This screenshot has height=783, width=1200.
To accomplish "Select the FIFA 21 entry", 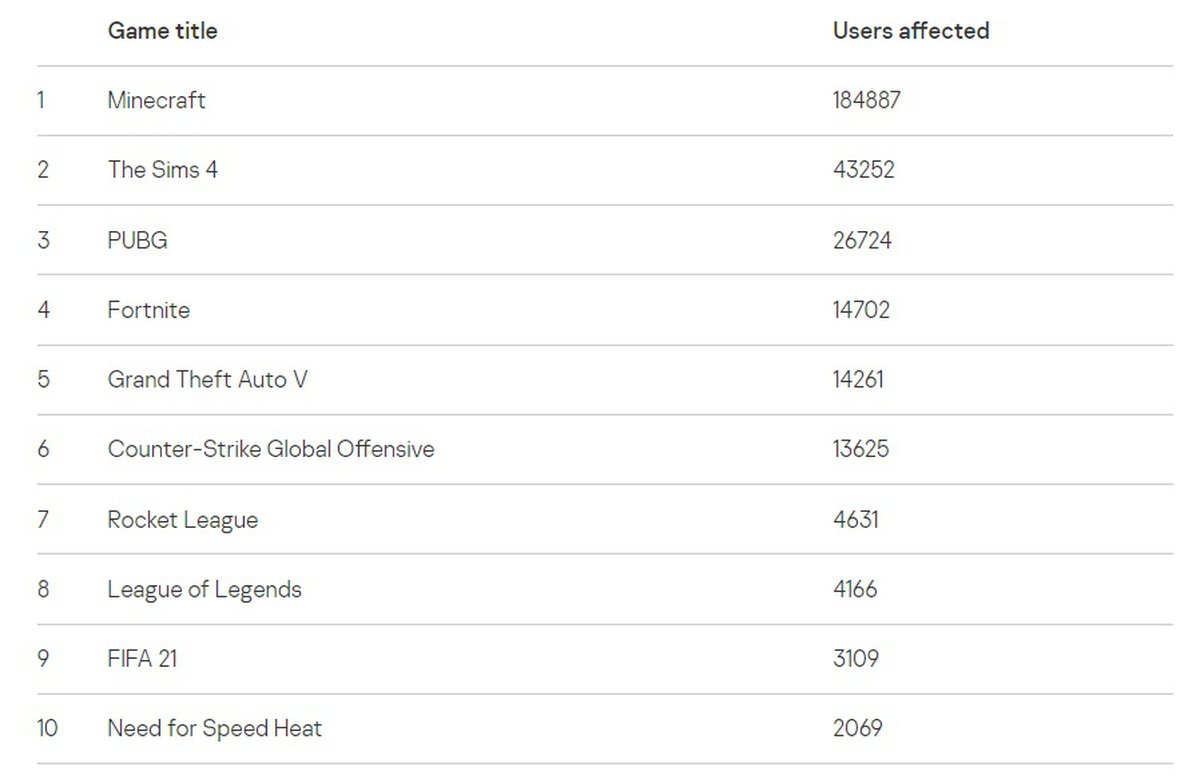I will (x=143, y=659).
